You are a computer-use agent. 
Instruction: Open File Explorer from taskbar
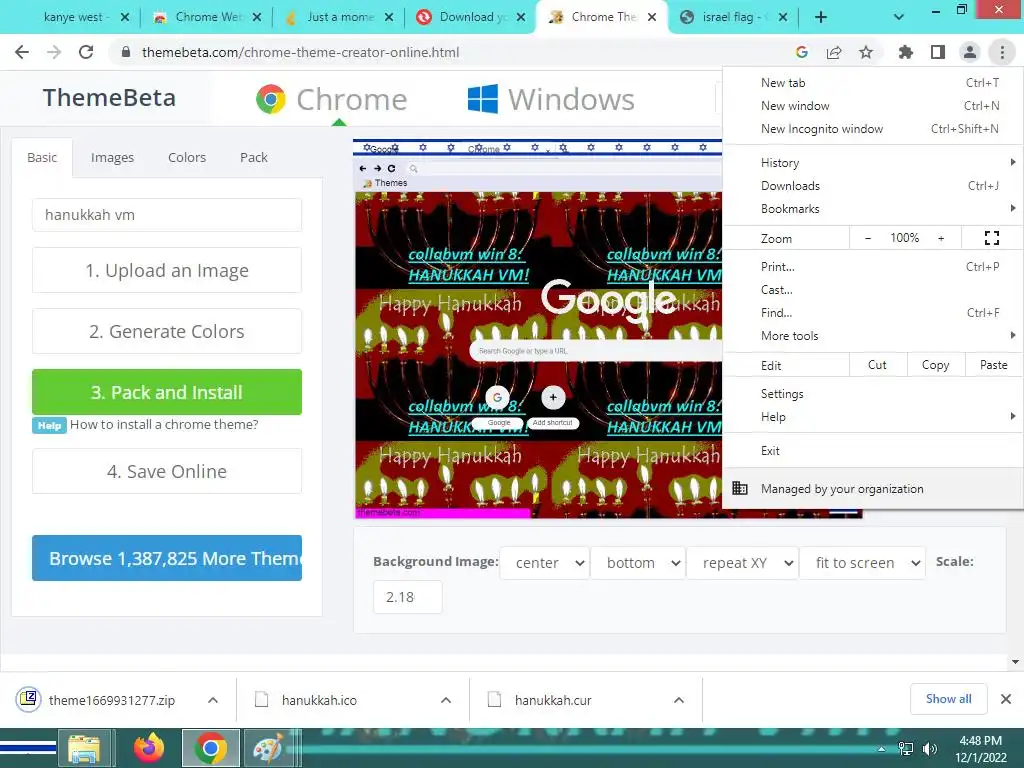point(84,748)
